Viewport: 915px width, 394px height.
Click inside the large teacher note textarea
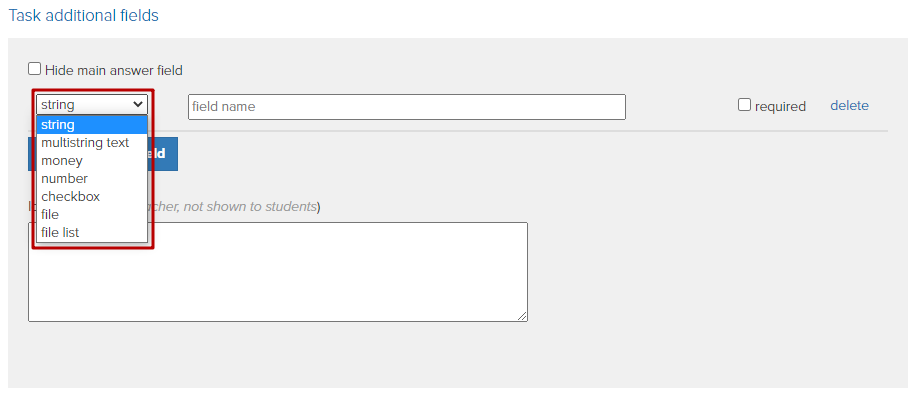click(x=278, y=271)
